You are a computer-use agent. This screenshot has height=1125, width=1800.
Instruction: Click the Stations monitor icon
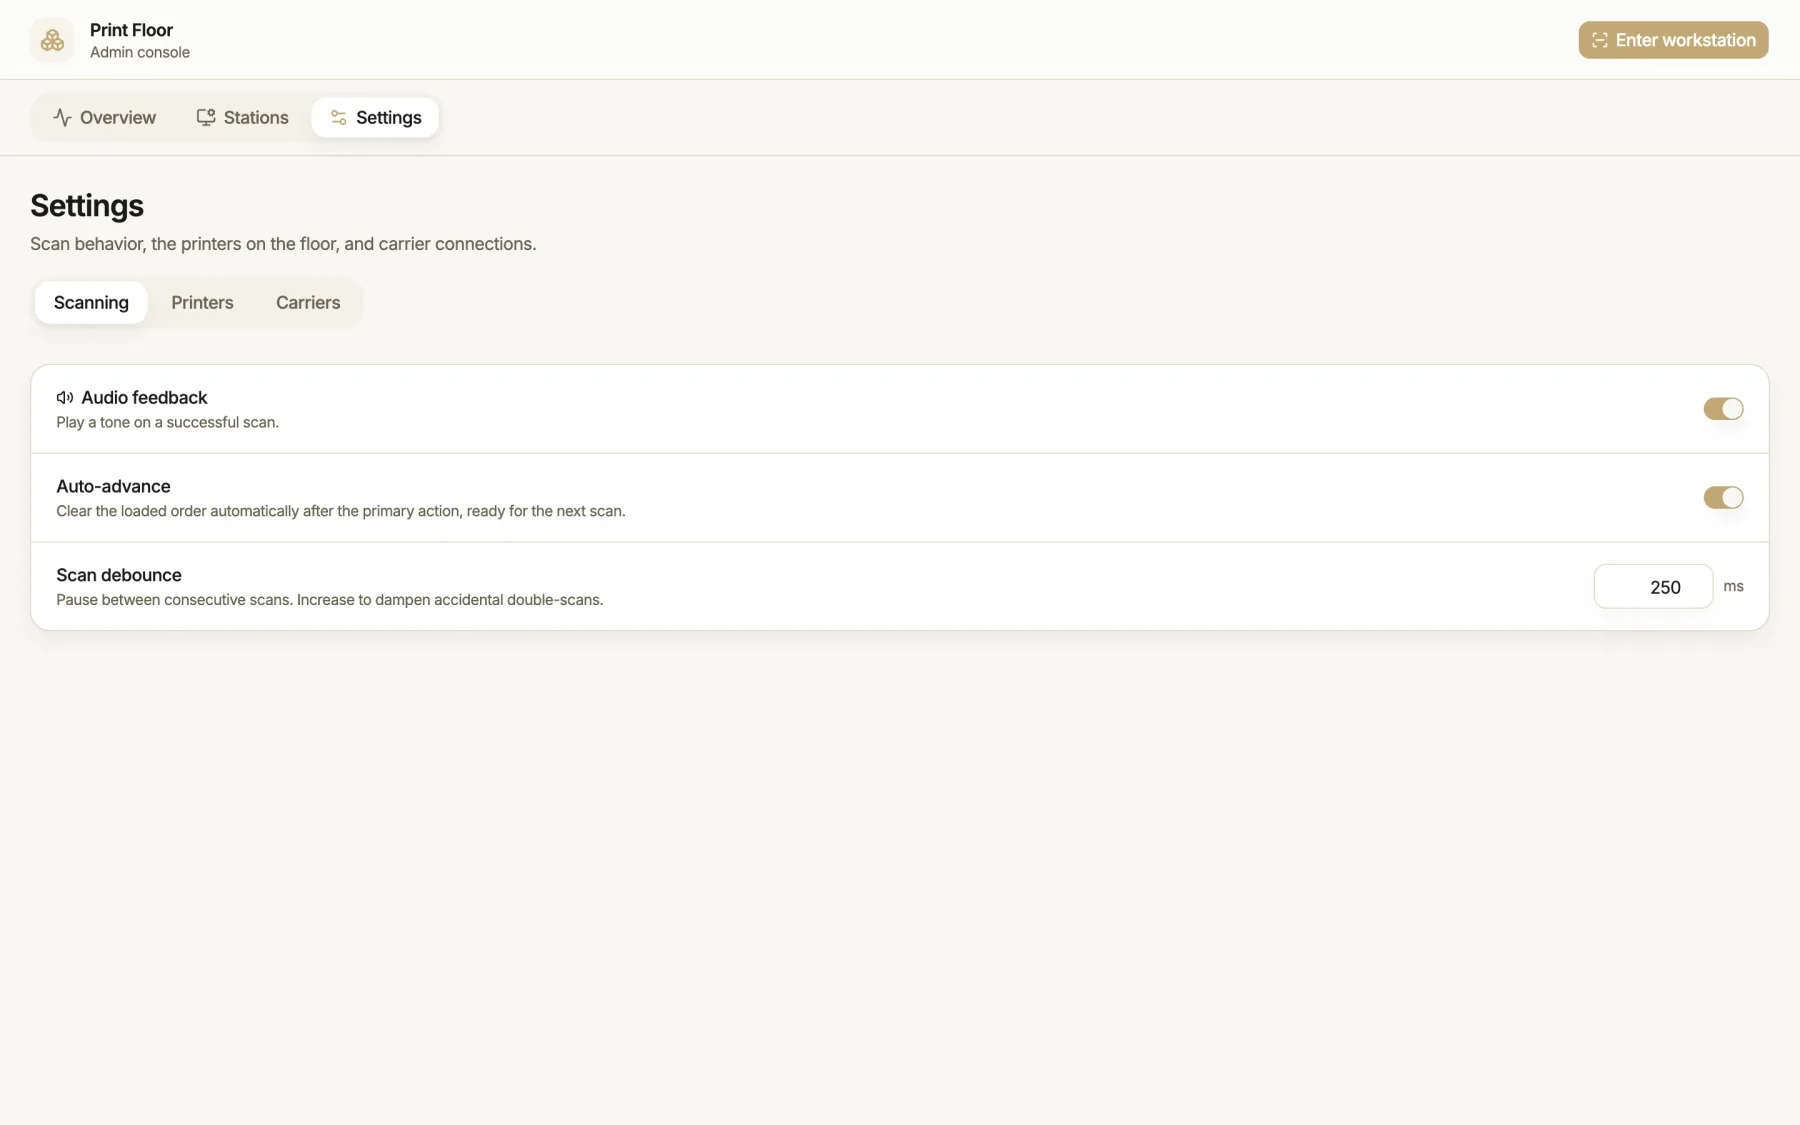coord(206,118)
